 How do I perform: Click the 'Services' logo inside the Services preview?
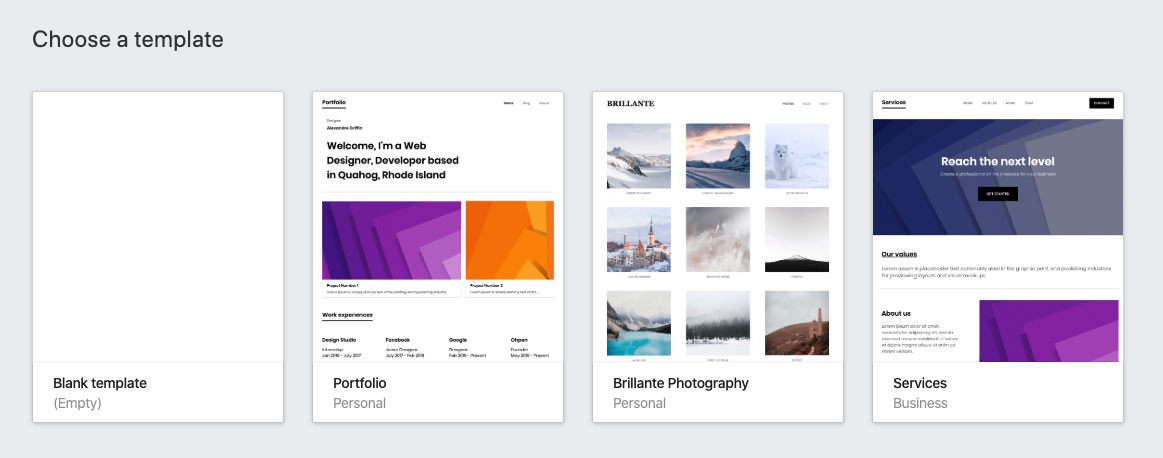click(x=894, y=102)
